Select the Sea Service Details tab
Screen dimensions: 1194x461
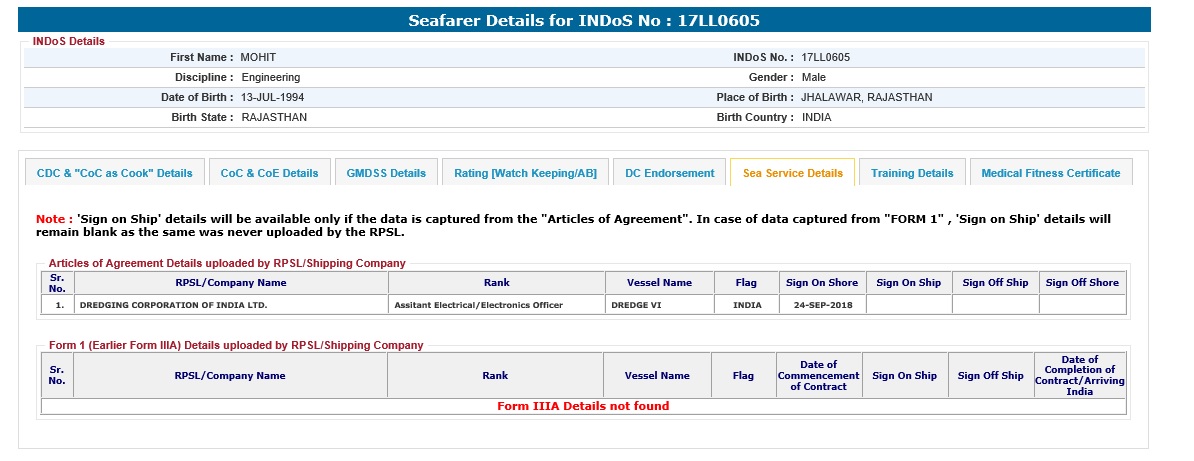(792, 173)
